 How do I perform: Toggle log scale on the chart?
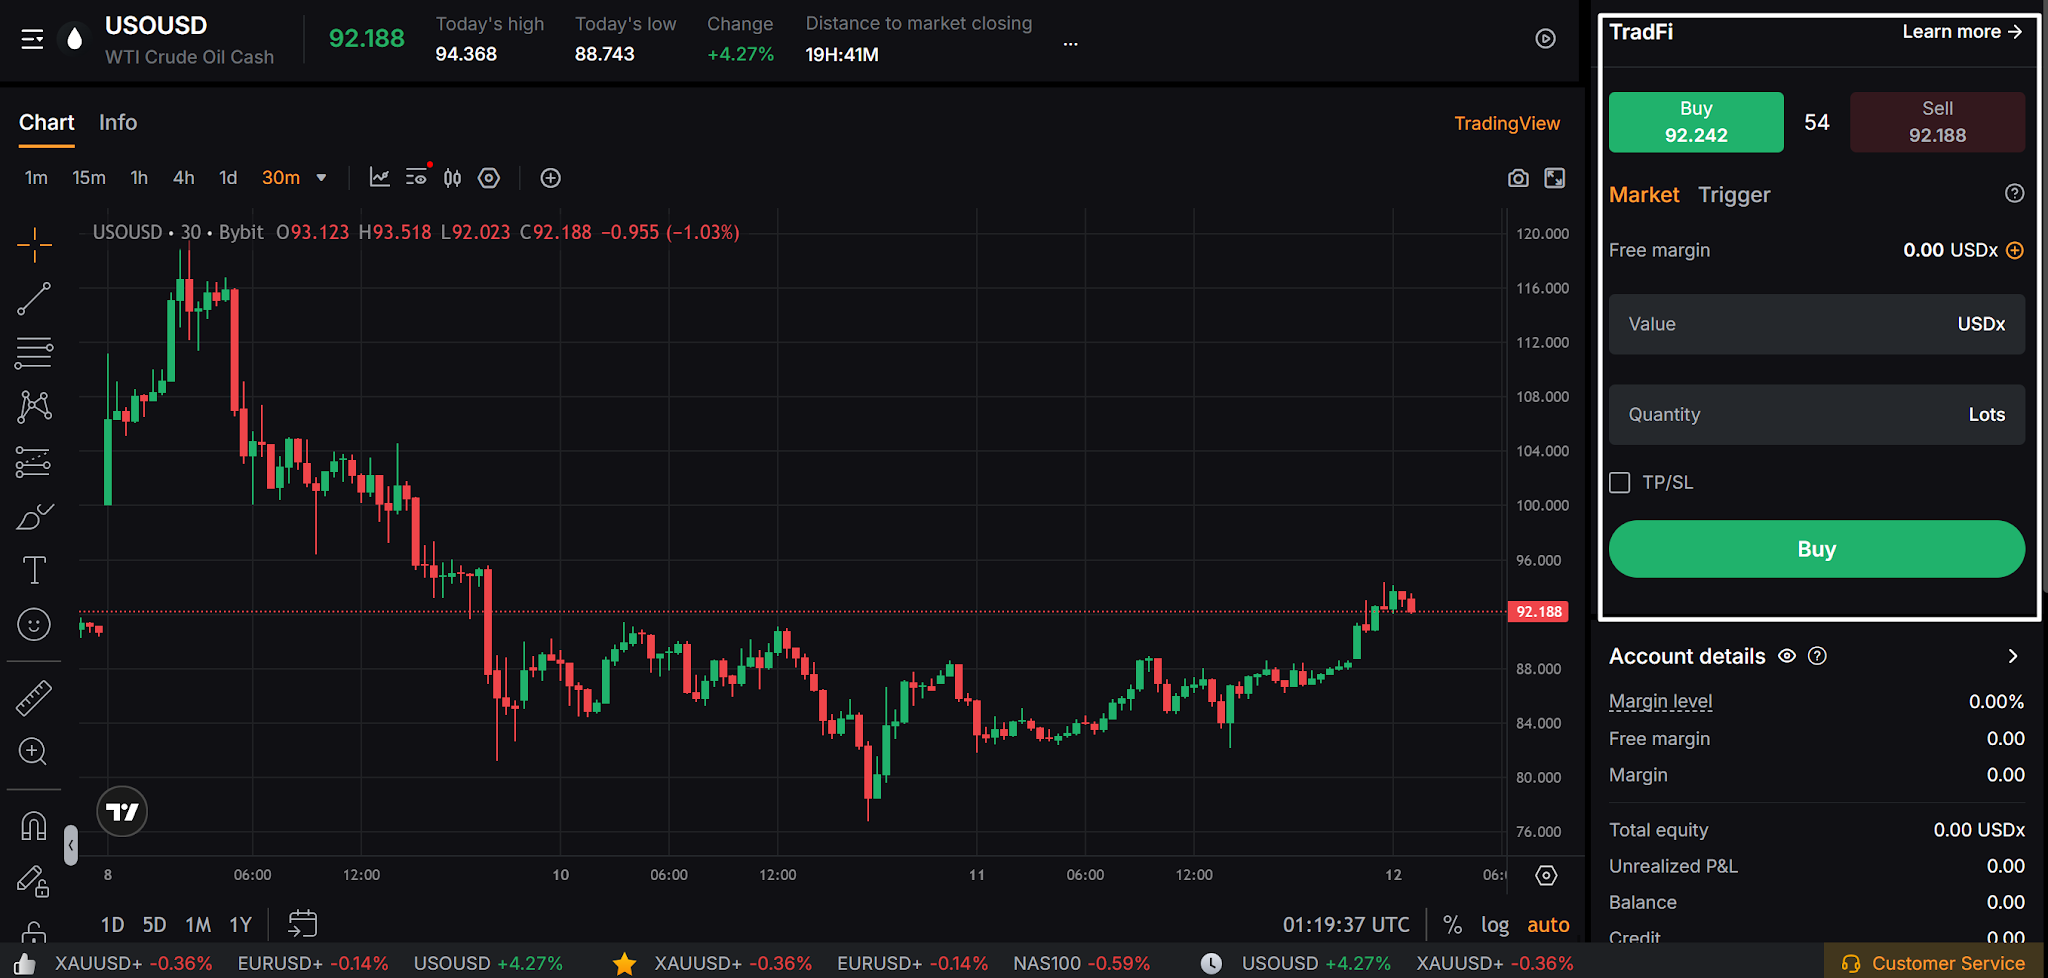(1495, 925)
